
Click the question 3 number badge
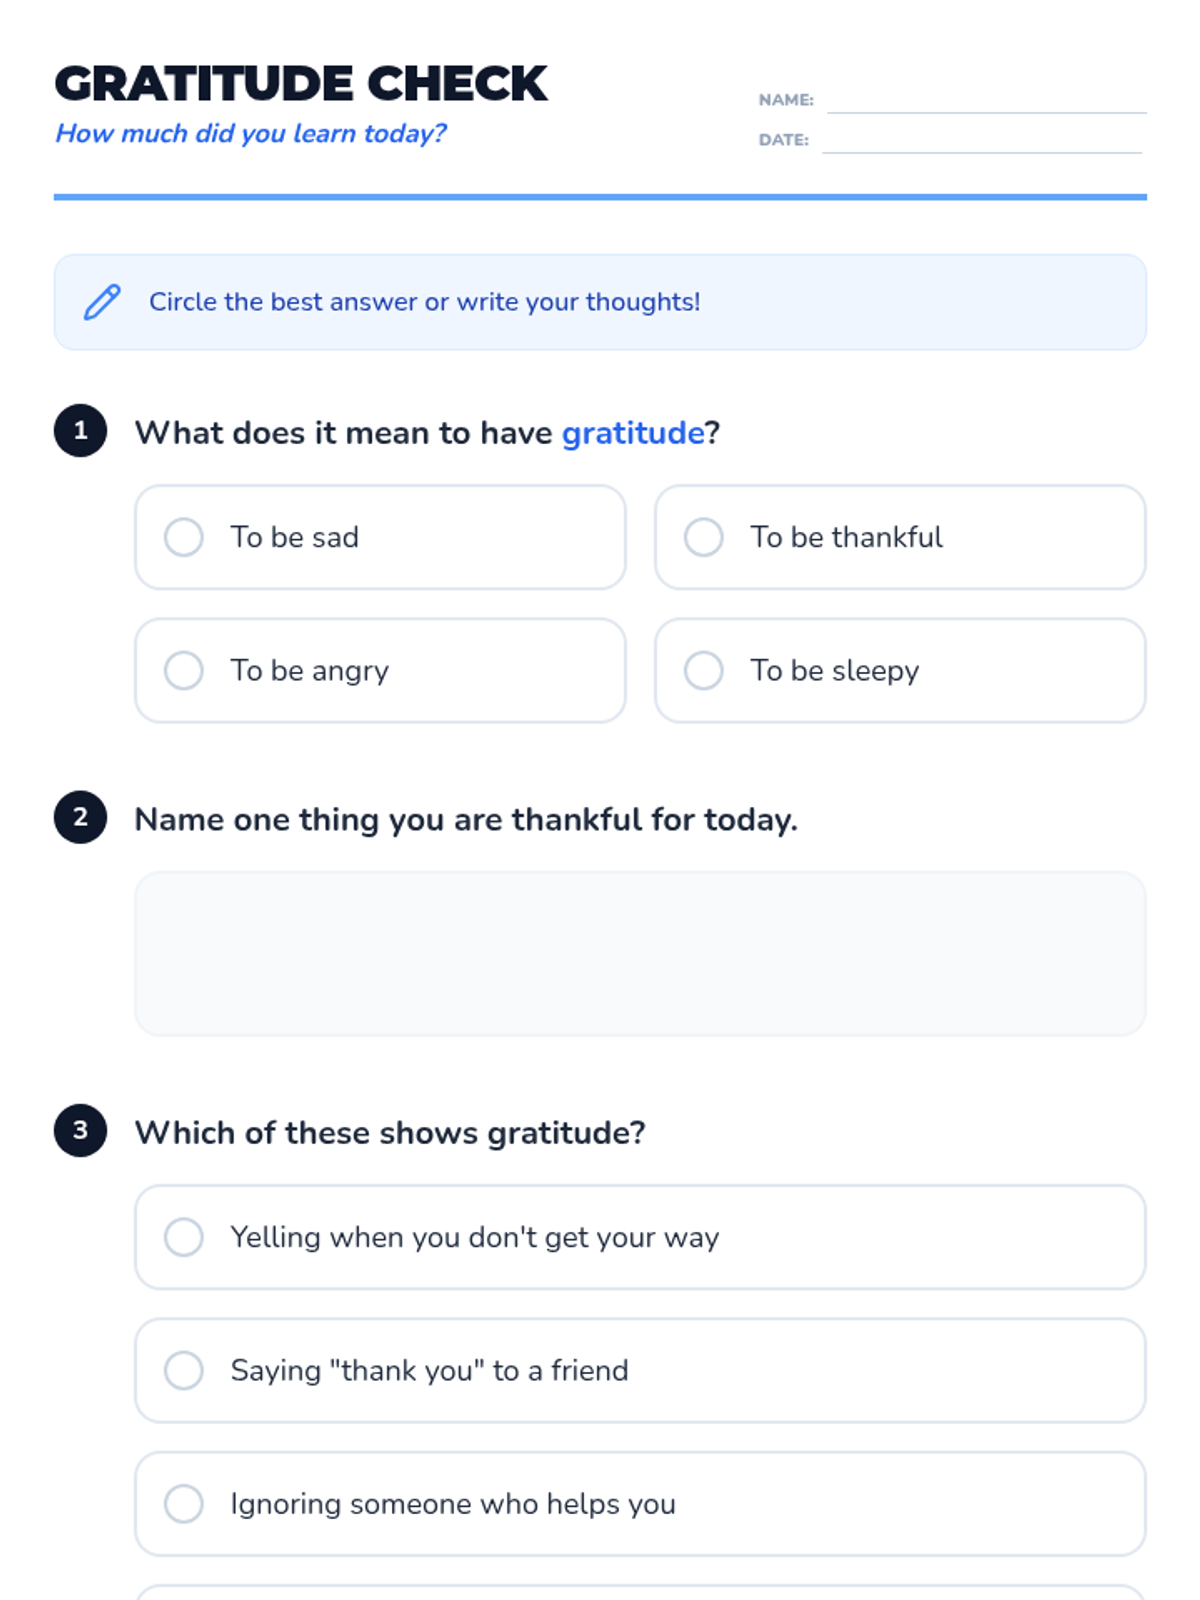tap(80, 1130)
